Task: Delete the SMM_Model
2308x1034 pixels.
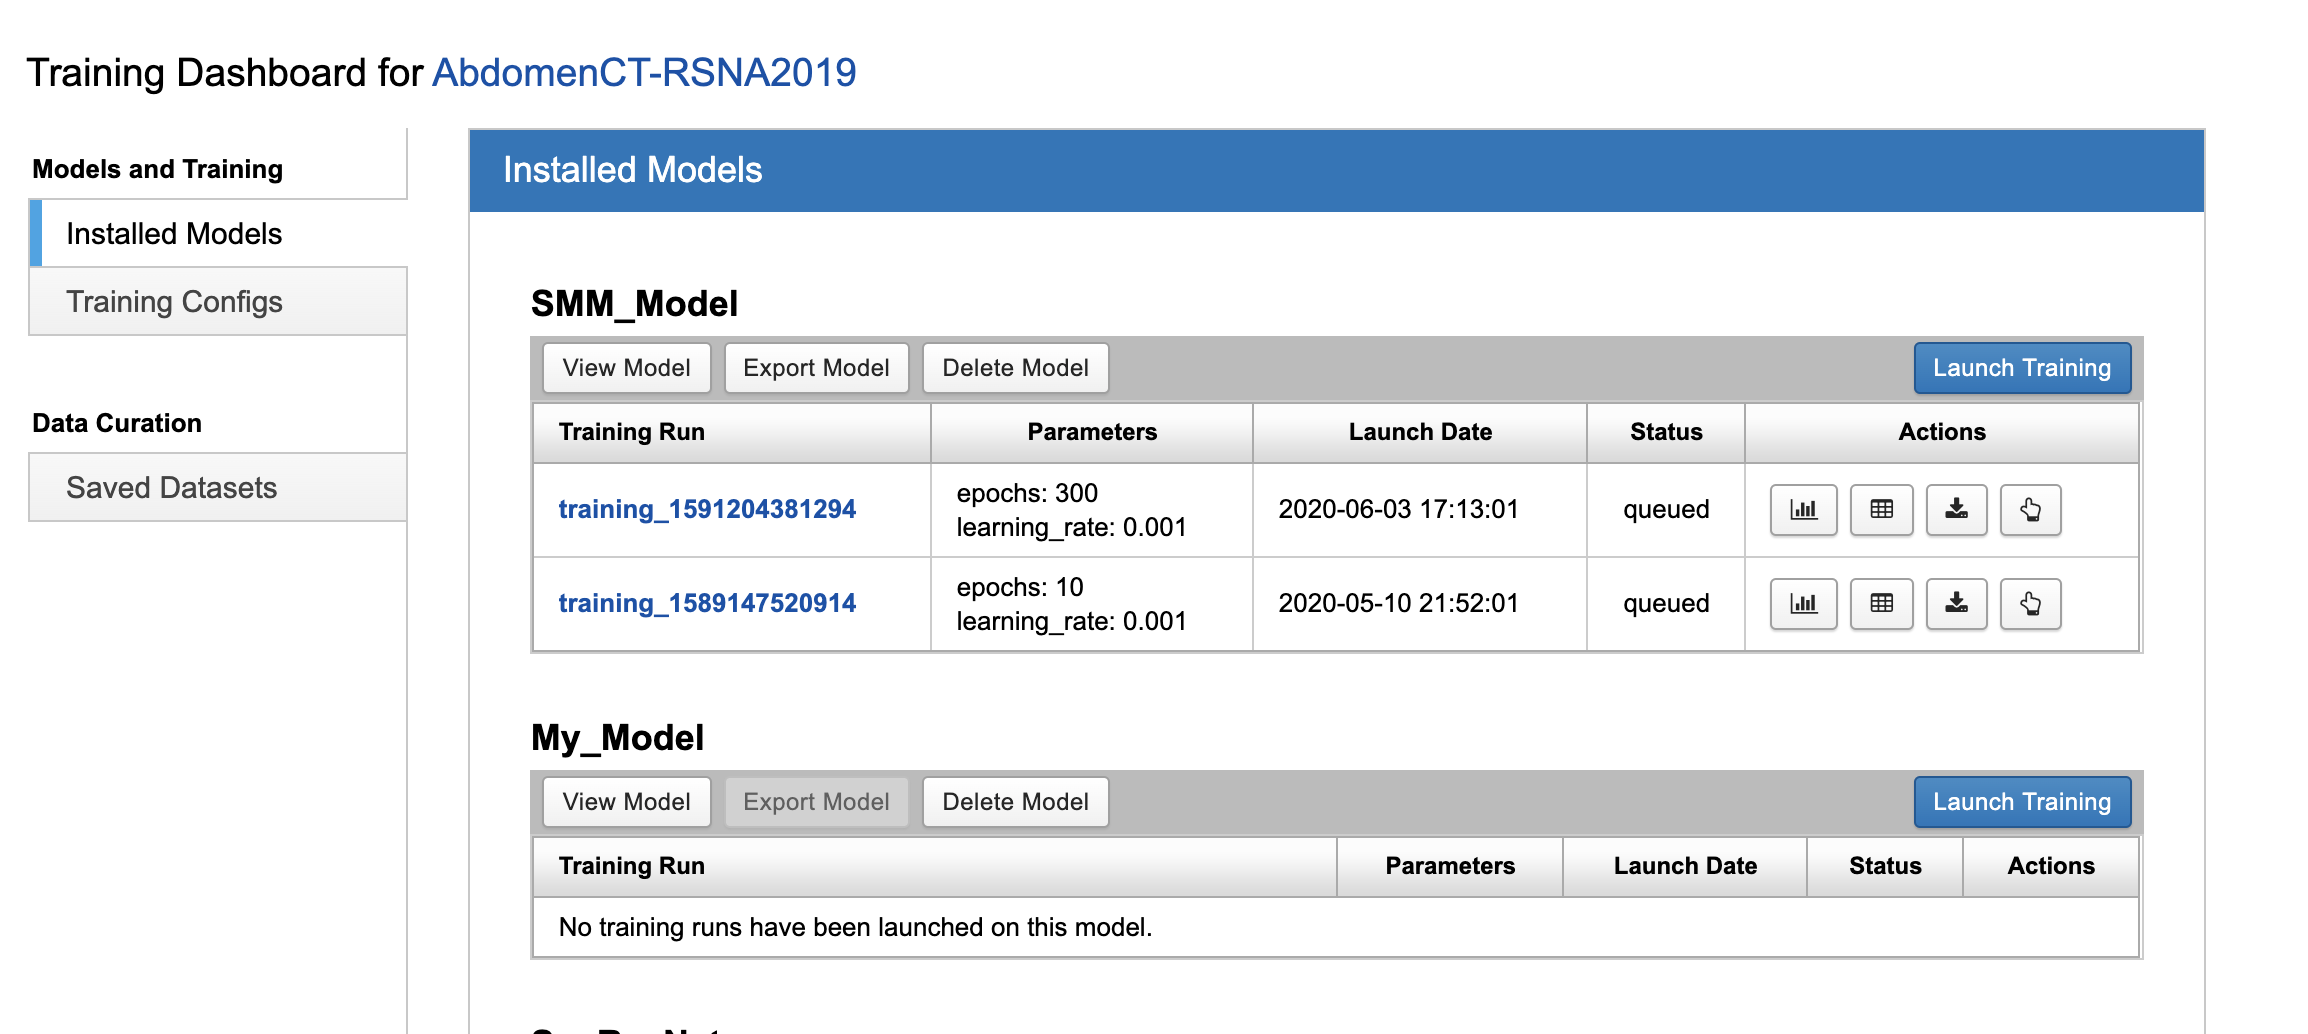Action: 1015,368
